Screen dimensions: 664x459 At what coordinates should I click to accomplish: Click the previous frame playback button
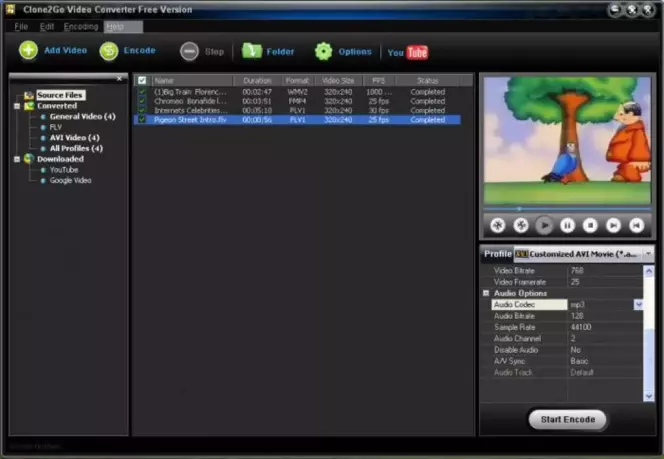pyautogui.click(x=636, y=225)
